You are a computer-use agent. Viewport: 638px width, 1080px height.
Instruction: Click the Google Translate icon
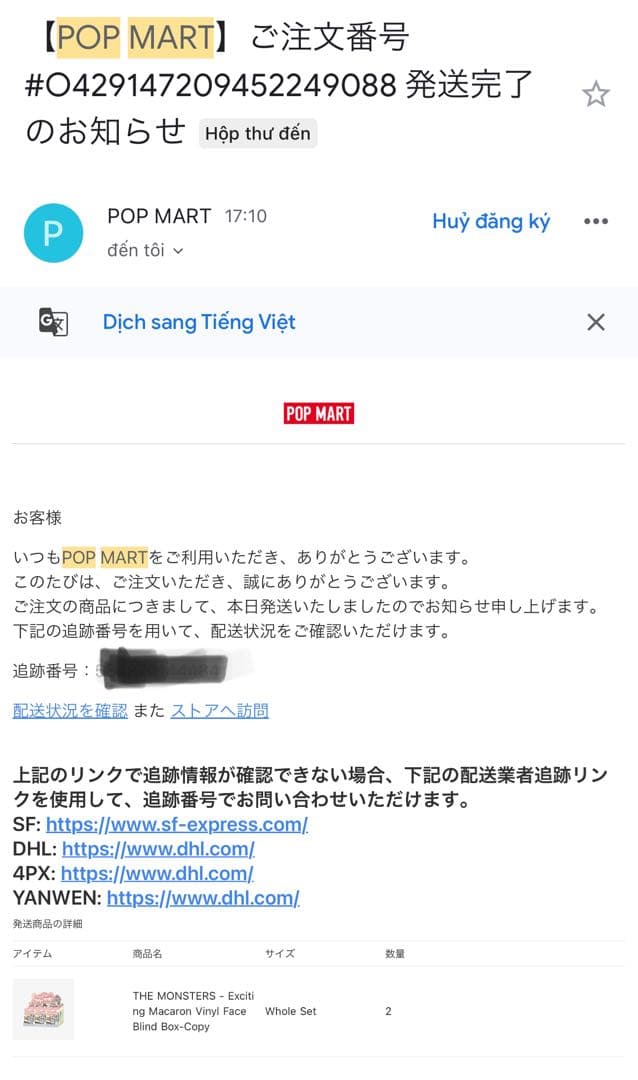(53, 322)
